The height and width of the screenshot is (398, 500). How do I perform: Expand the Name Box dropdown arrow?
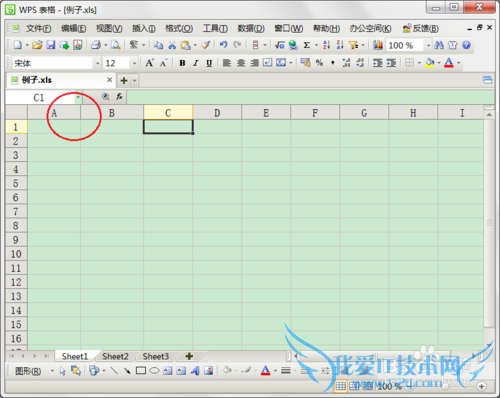pos(78,97)
